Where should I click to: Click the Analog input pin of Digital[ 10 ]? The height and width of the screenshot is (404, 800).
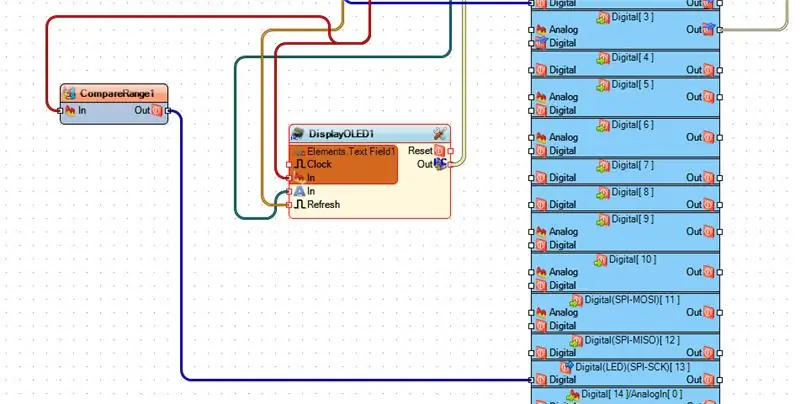tap(531, 272)
